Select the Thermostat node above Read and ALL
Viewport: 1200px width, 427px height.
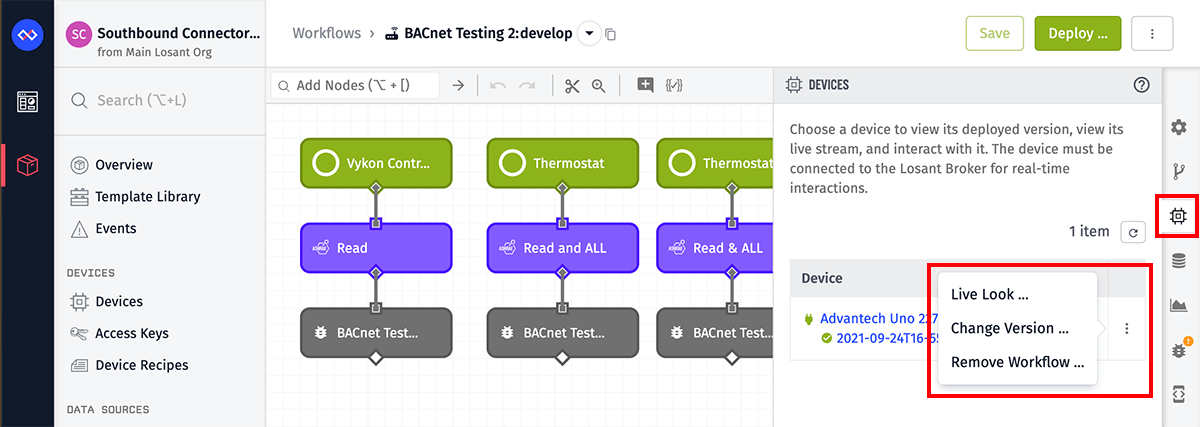pos(563,162)
